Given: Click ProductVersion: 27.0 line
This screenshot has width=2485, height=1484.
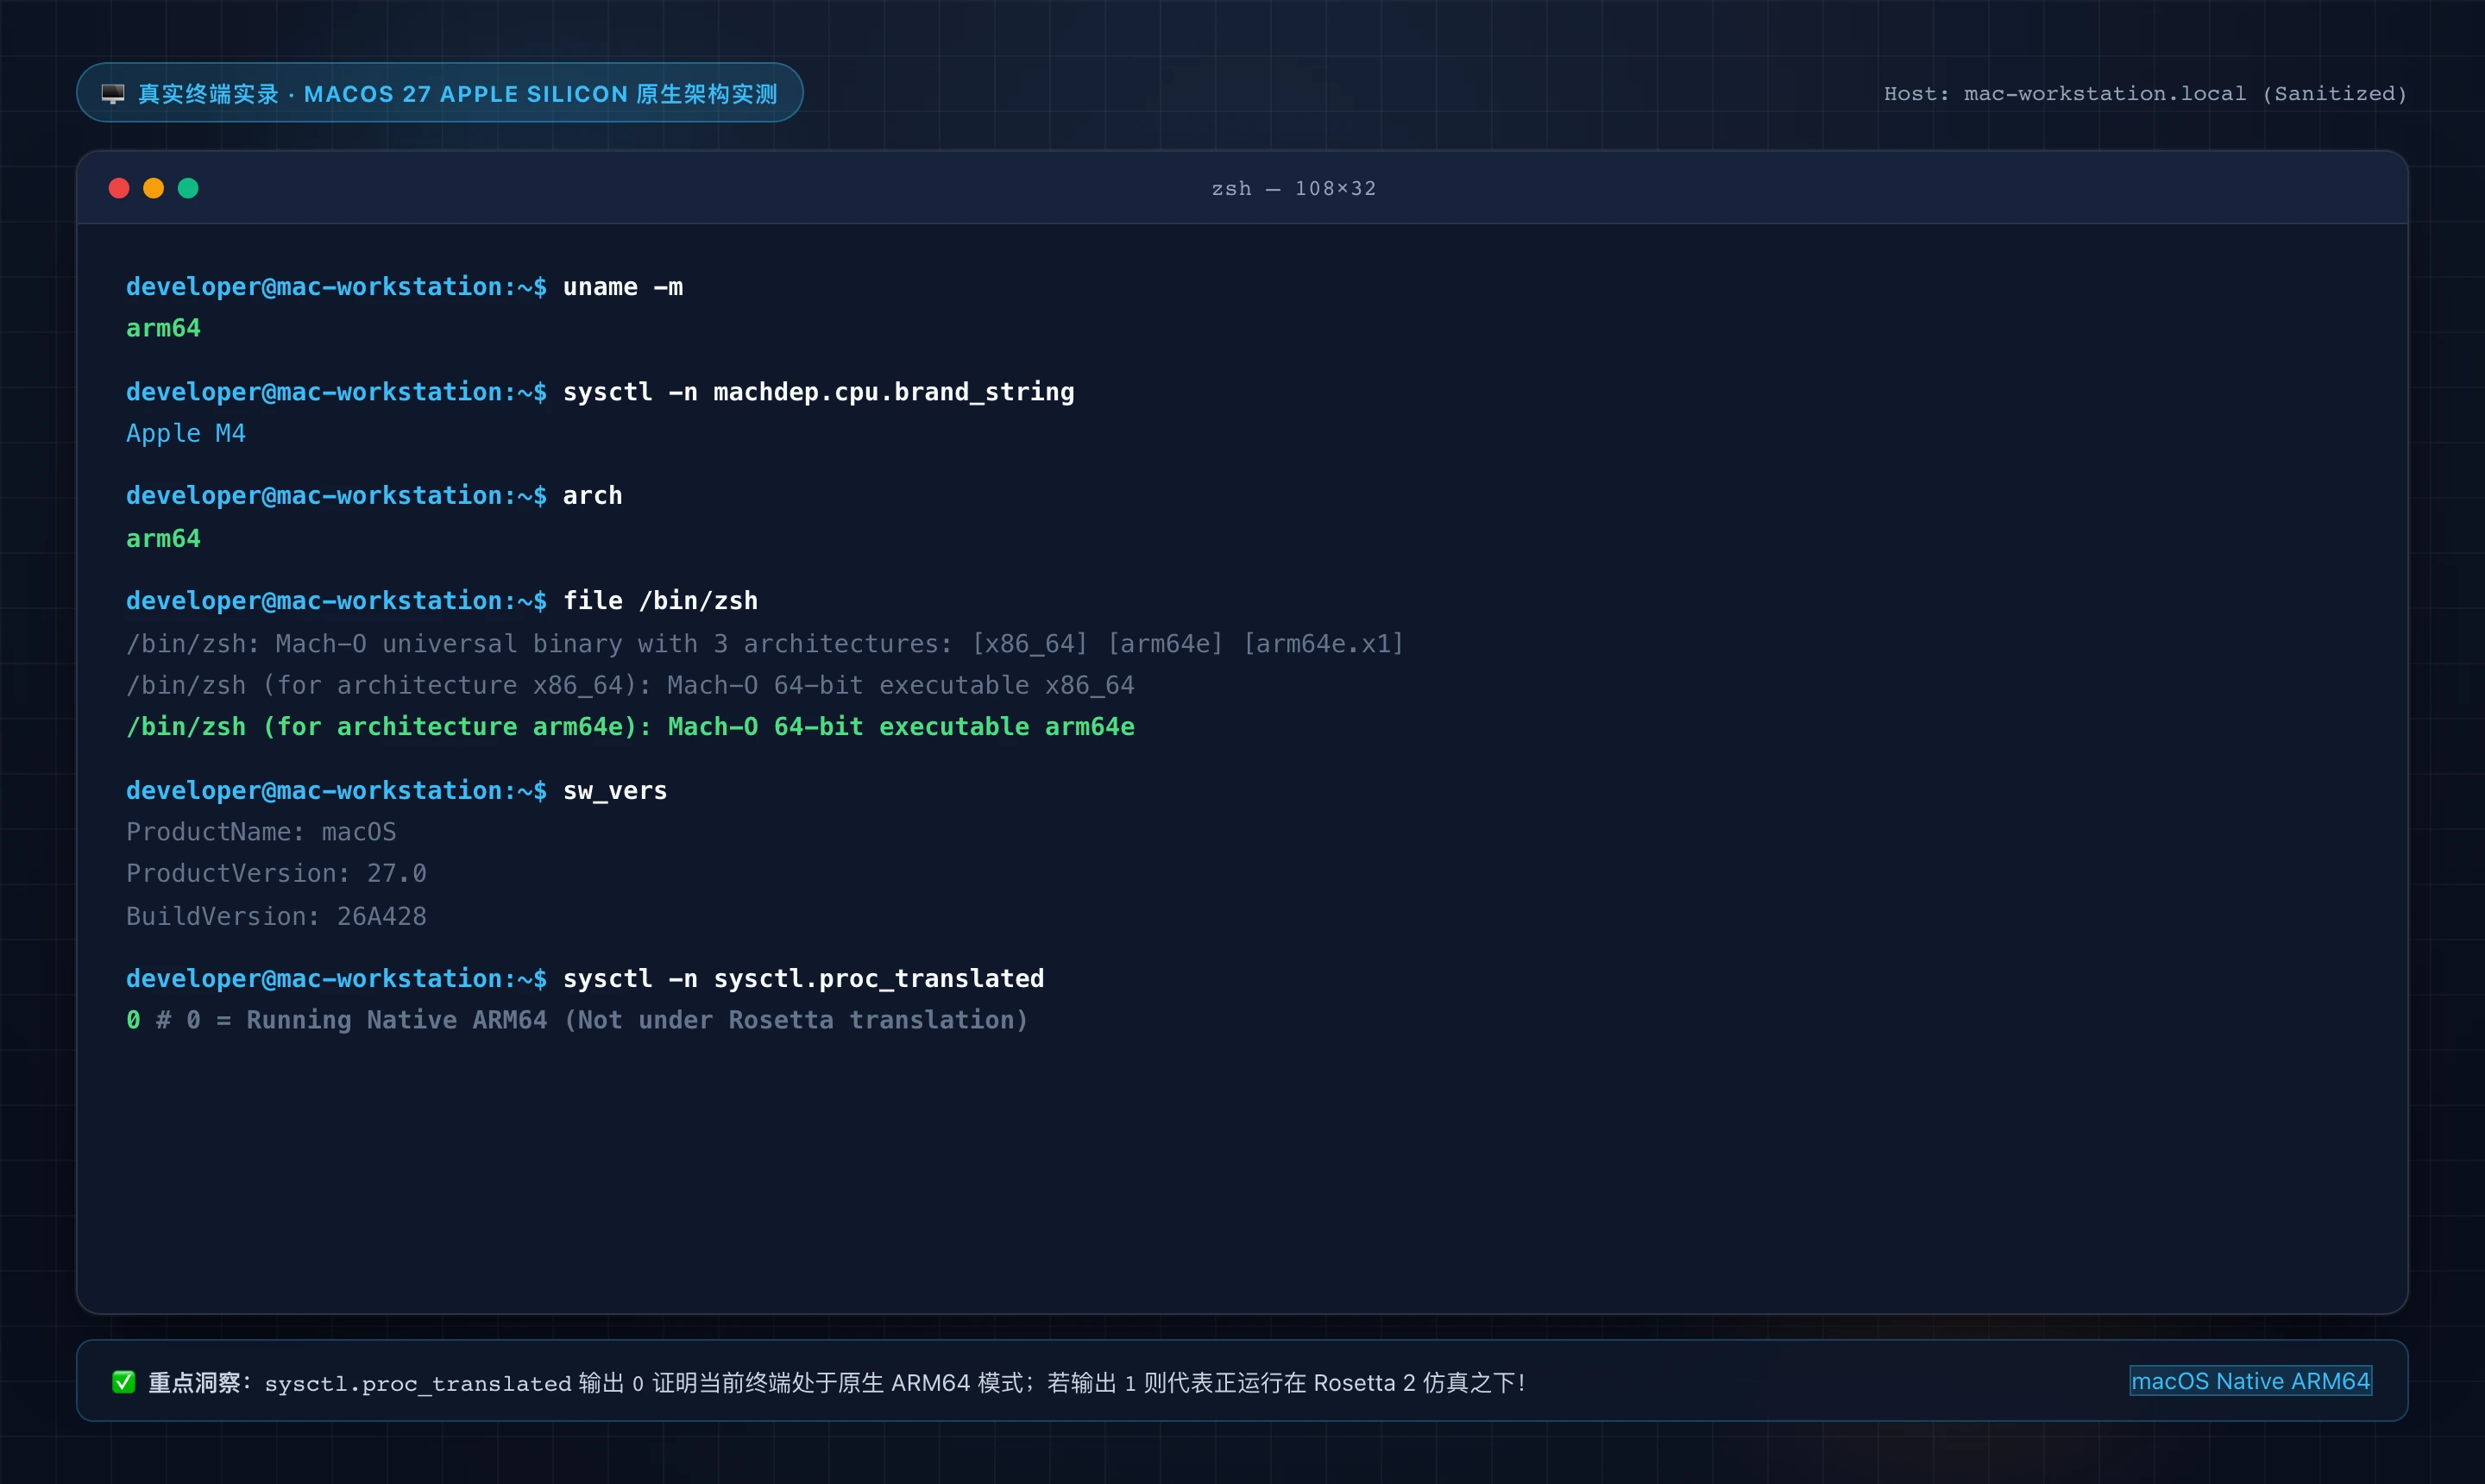Looking at the screenshot, I should [276, 874].
